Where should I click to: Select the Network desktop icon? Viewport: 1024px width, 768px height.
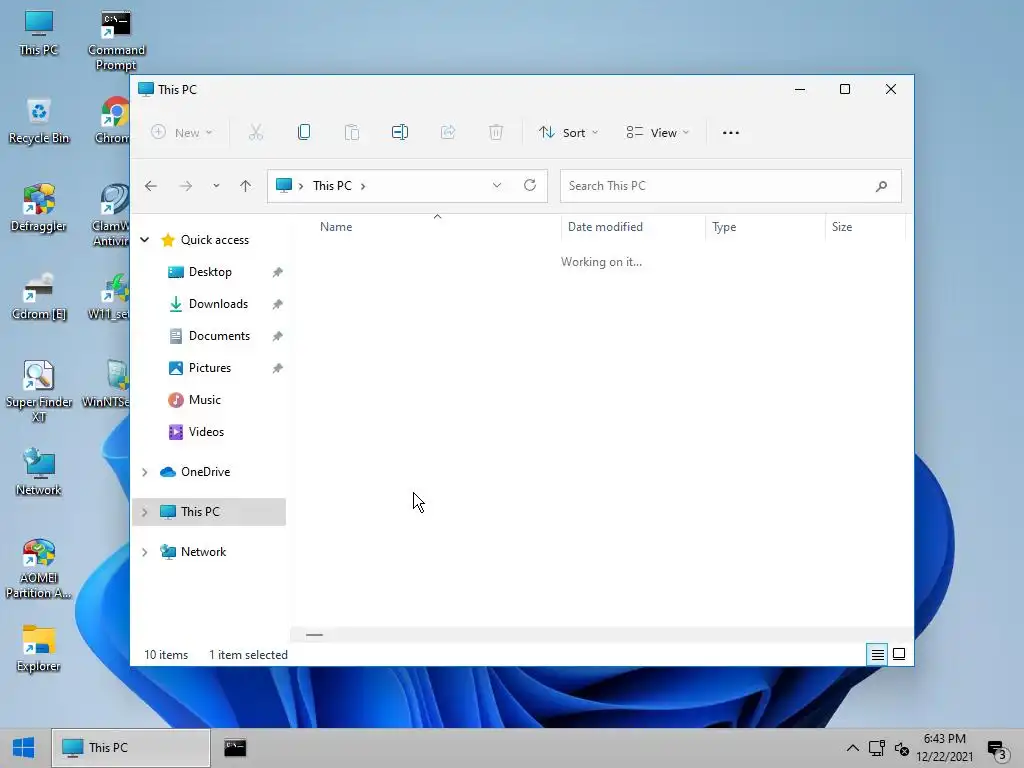tap(39, 472)
